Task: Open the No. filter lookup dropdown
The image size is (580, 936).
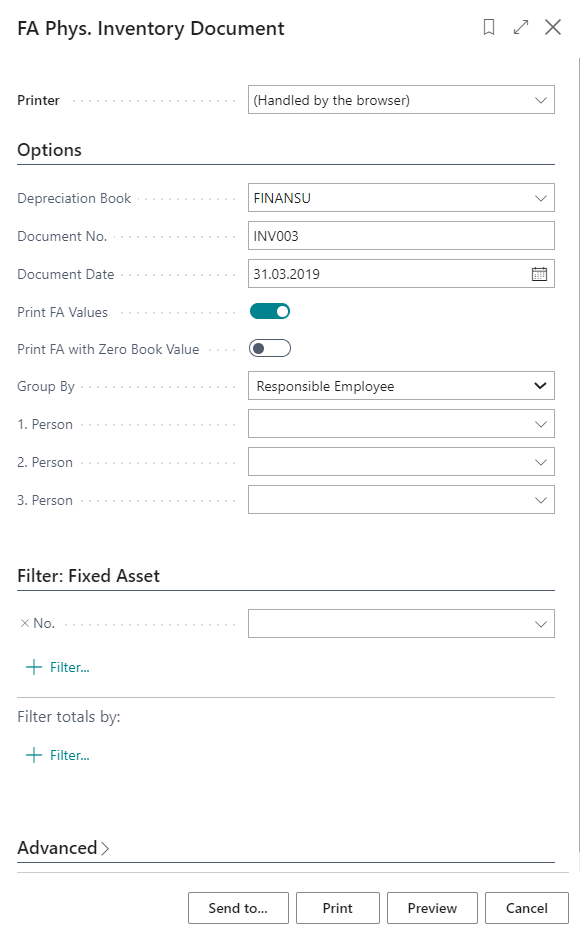Action: (541, 624)
